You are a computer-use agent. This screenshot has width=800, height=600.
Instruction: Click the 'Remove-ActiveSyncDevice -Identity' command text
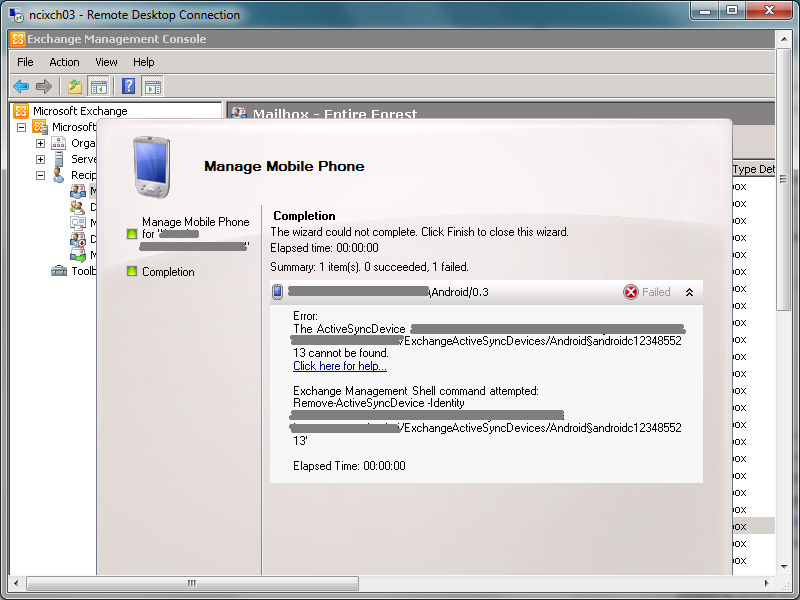click(379, 403)
